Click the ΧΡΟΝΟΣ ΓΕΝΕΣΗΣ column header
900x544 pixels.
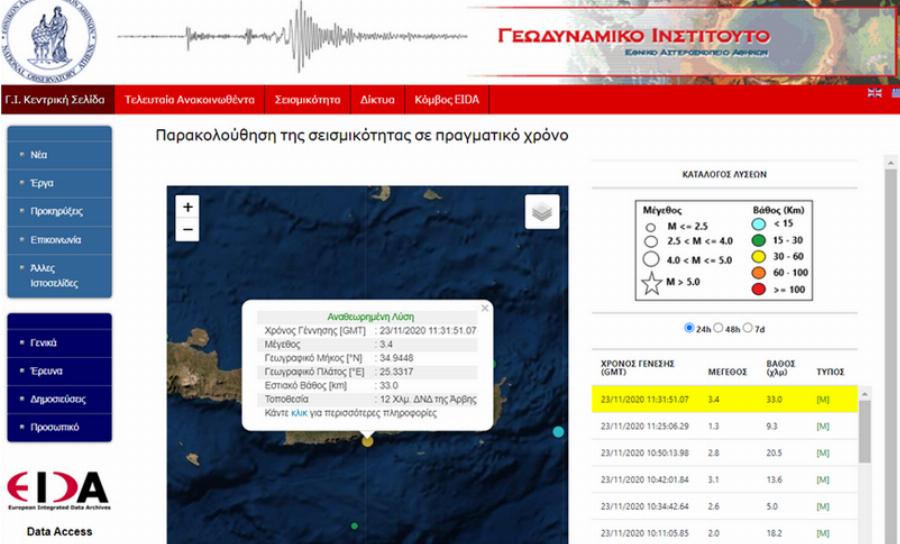click(x=638, y=368)
